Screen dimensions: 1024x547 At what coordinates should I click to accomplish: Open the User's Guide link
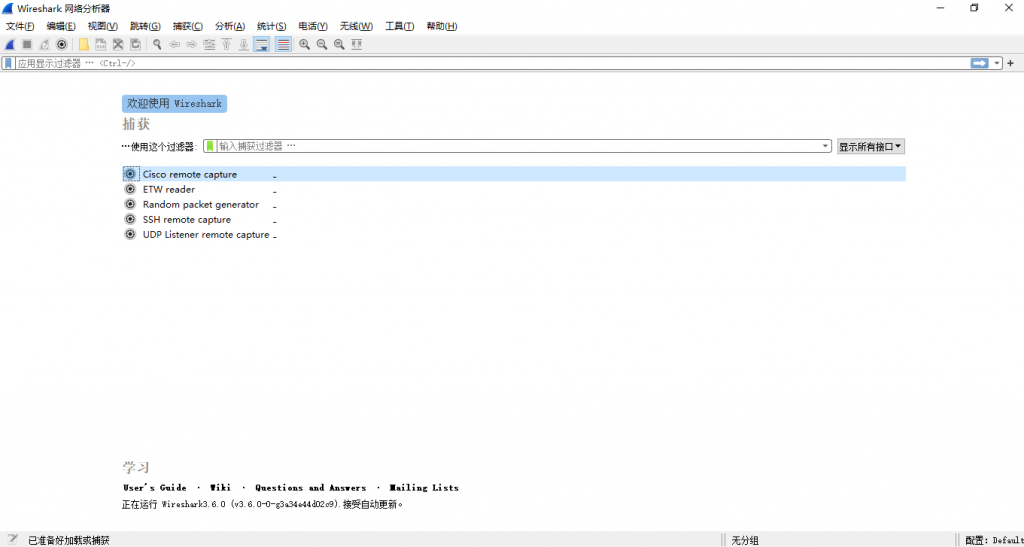click(x=155, y=488)
